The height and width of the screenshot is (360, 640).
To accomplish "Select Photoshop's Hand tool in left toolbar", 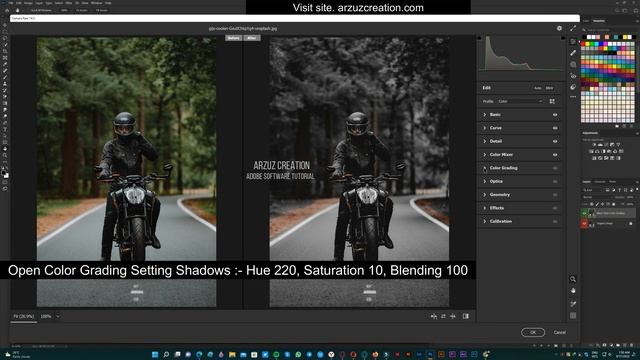I will point(5,149).
